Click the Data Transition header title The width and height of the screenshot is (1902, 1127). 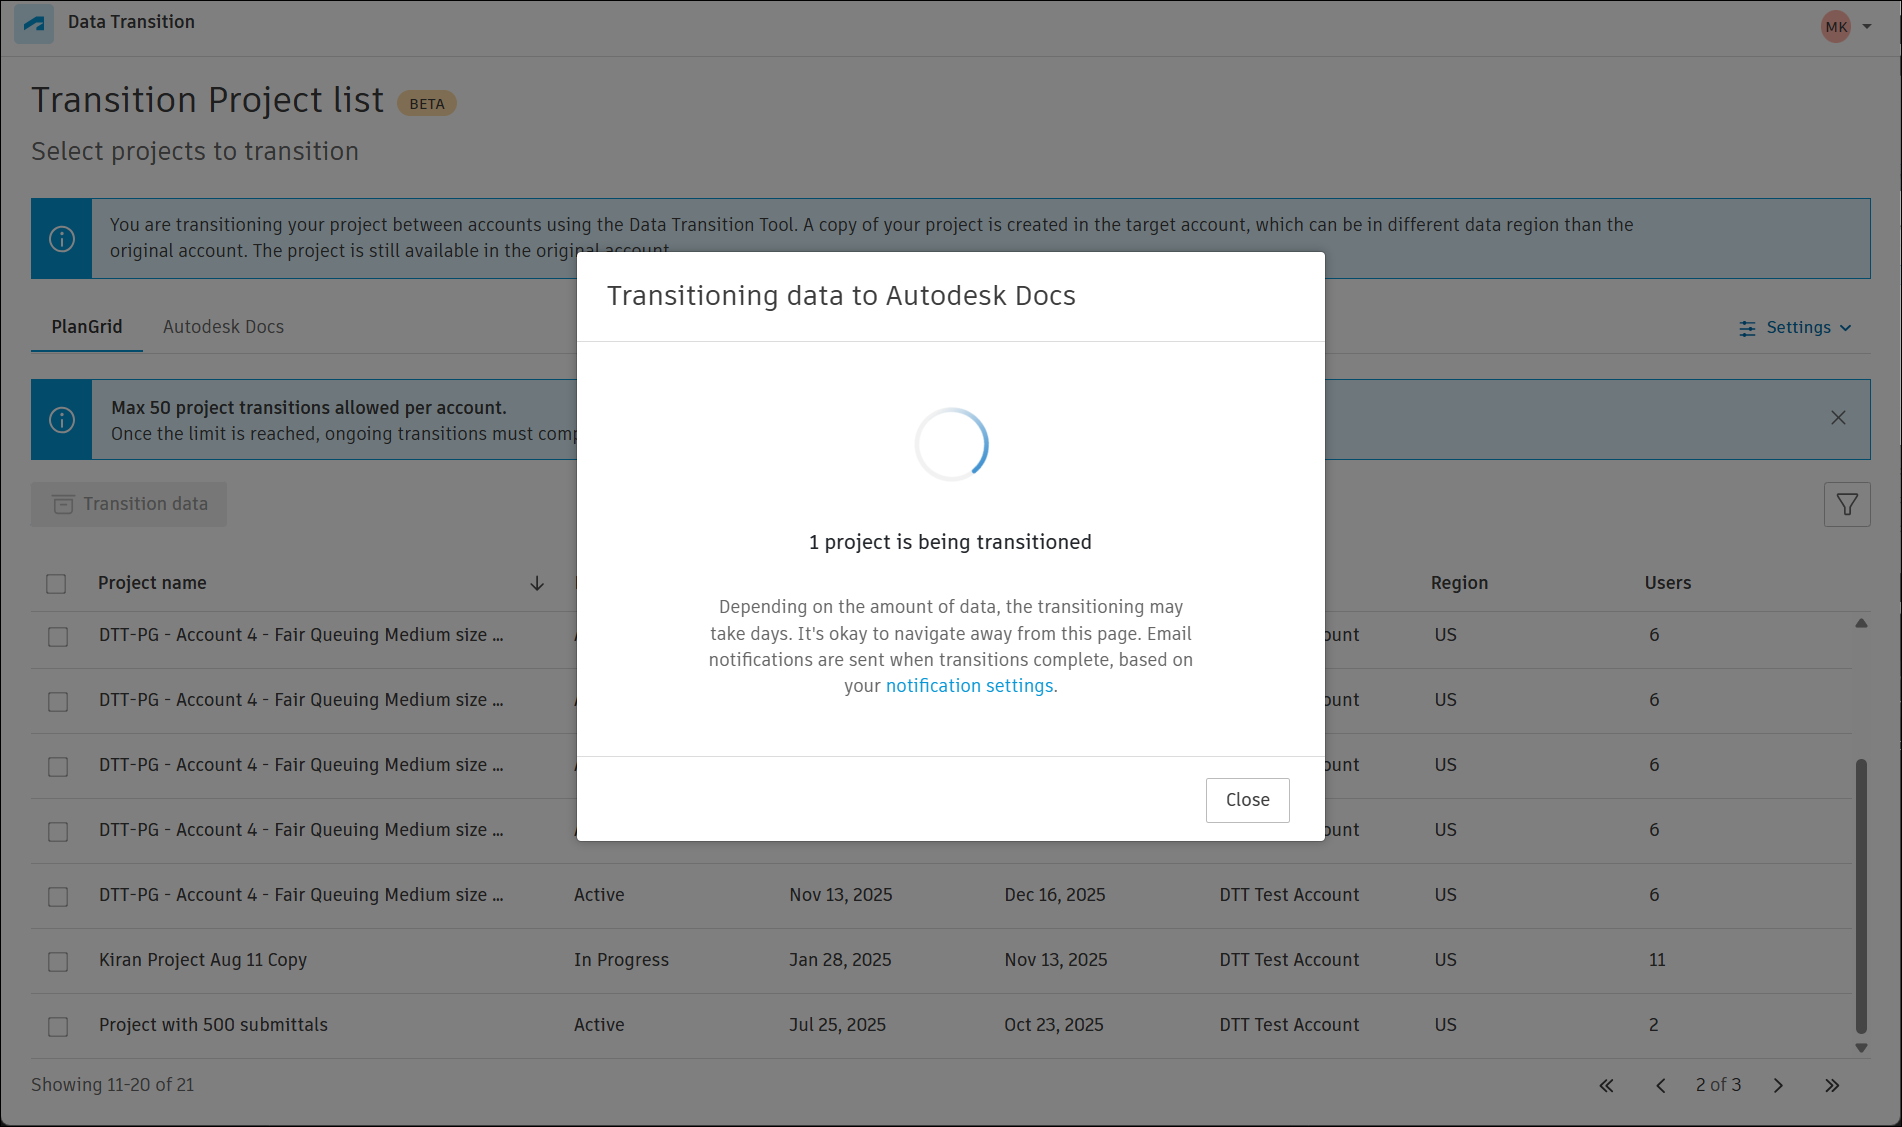click(x=131, y=22)
